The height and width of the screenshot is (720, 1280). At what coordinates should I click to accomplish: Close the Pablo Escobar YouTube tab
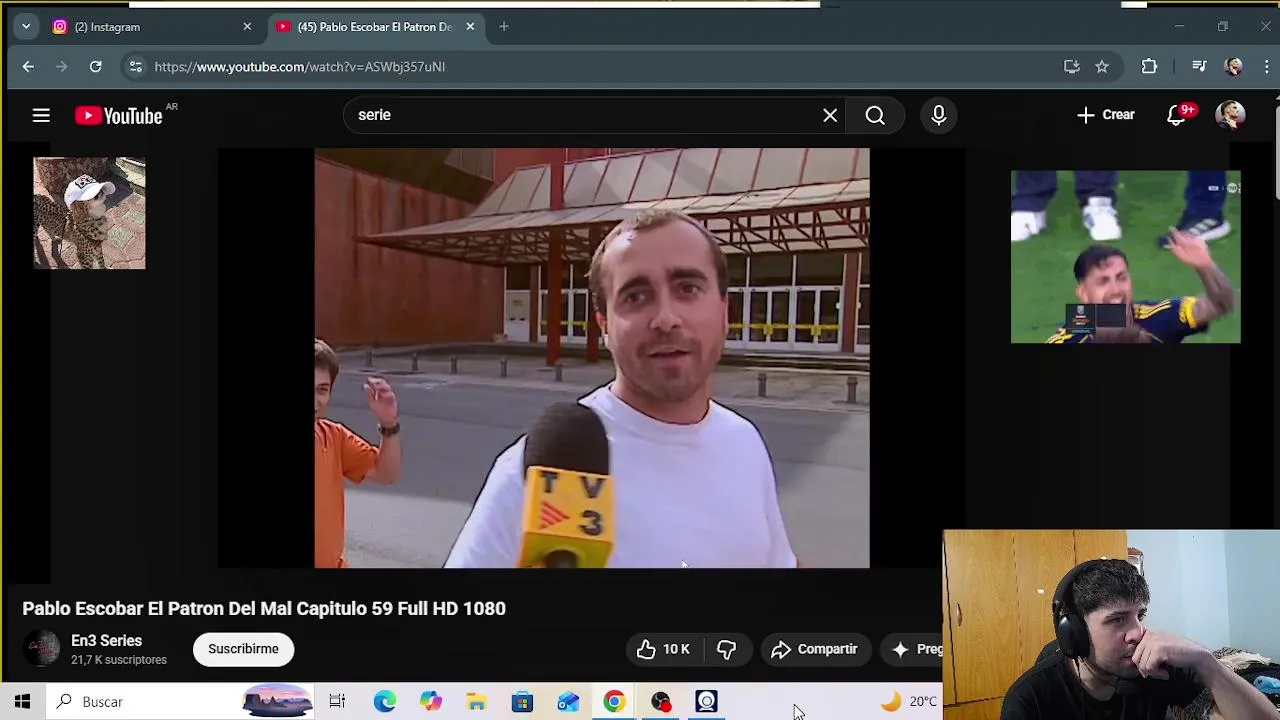(470, 27)
